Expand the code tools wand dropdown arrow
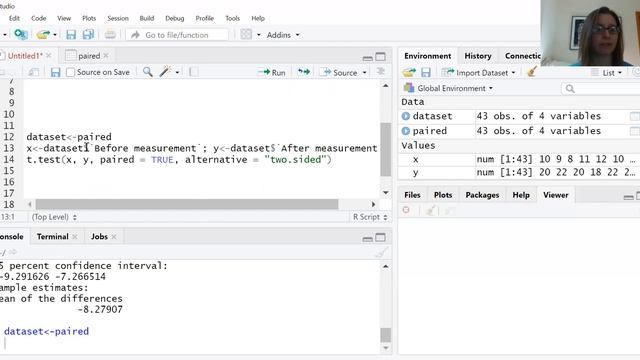 pos(177,73)
